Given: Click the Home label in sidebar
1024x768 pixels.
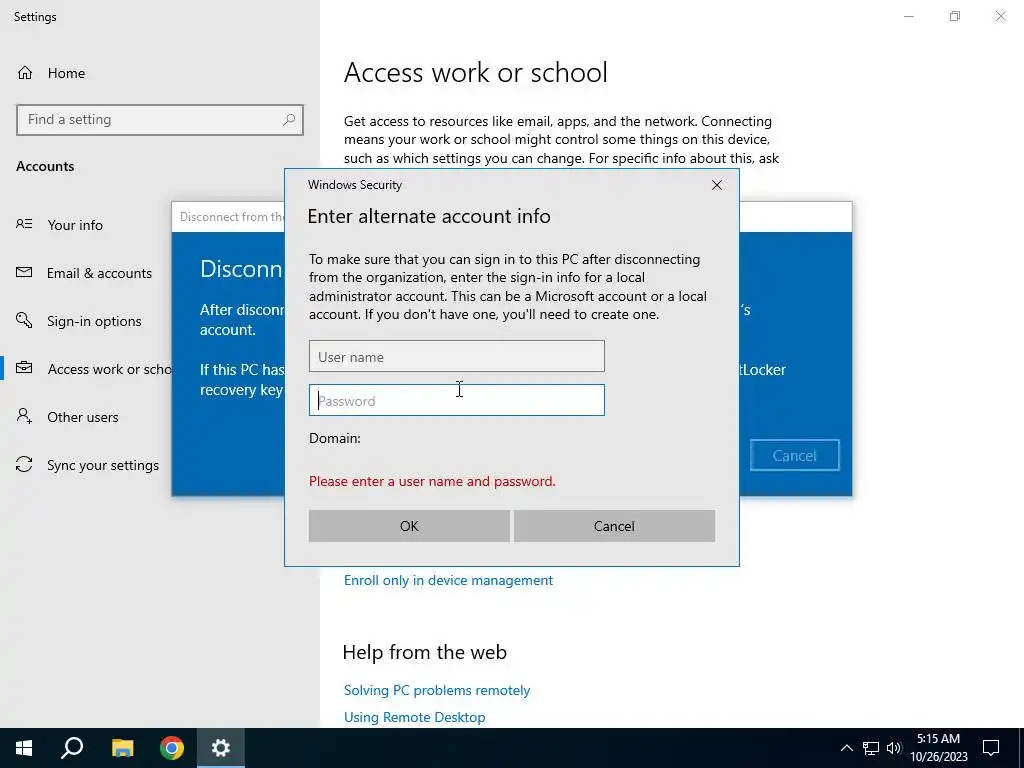Looking at the screenshot, I should [66, 73].
